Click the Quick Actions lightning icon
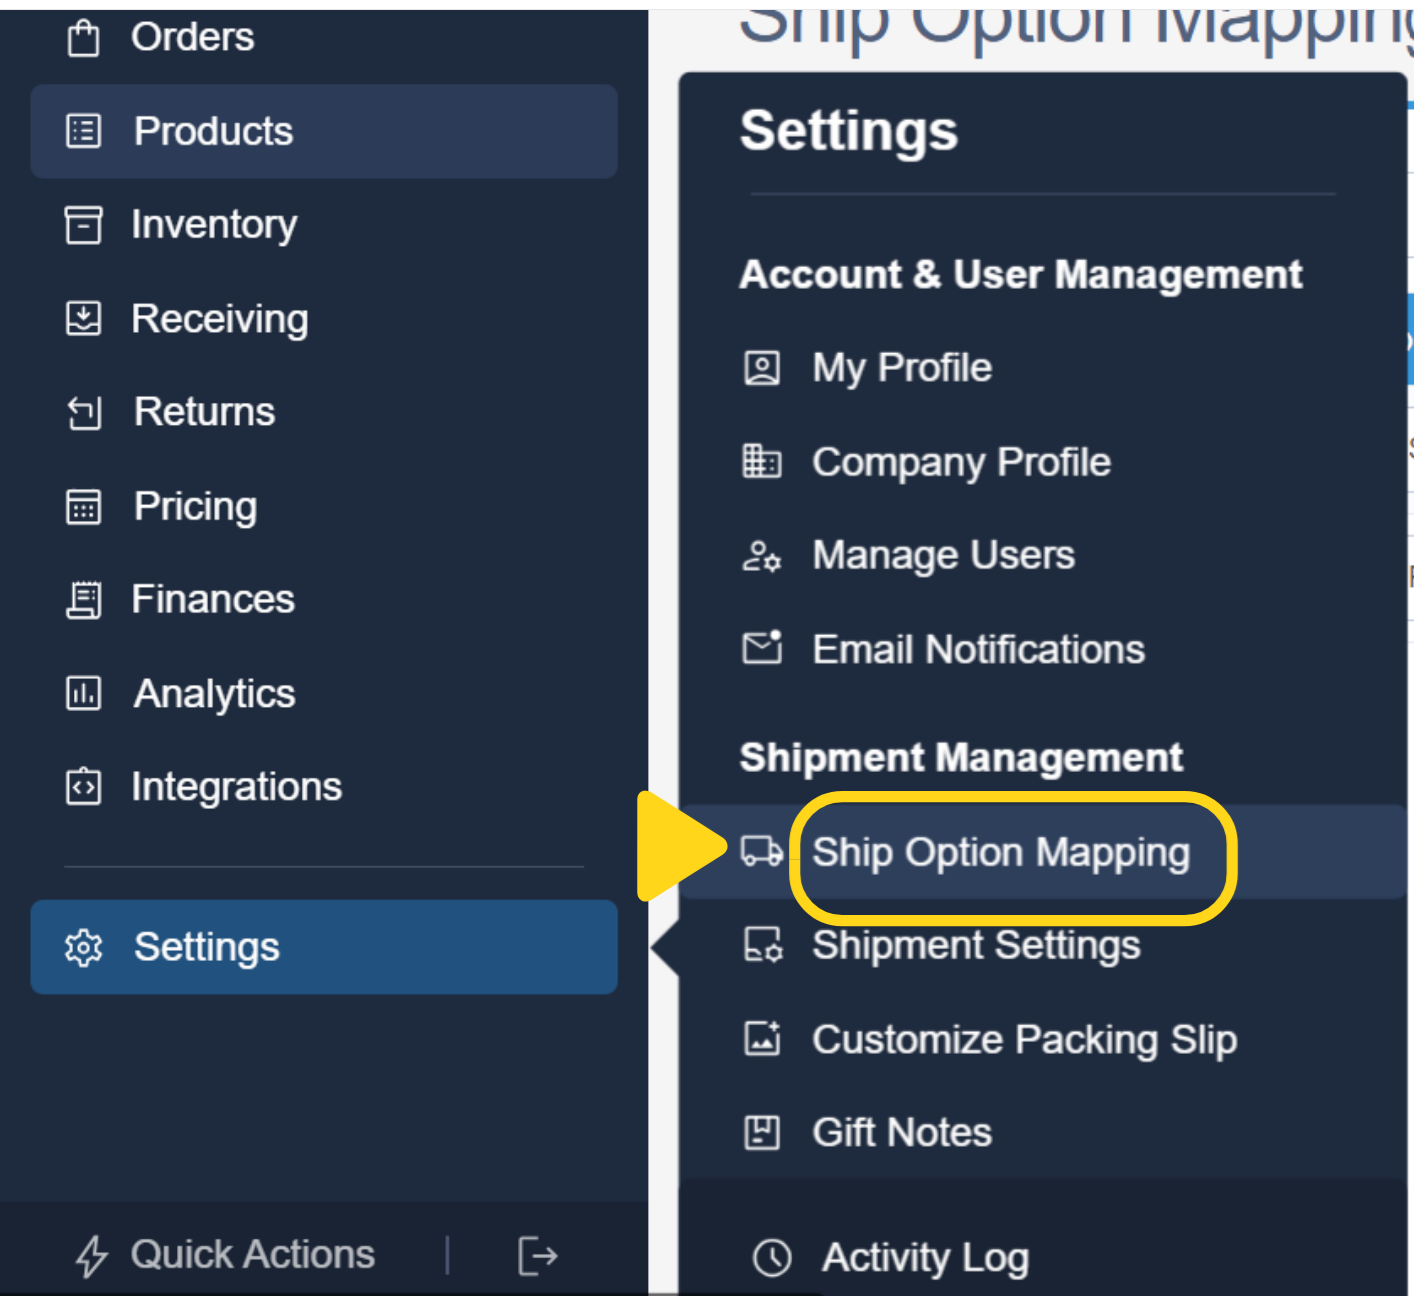Screen dimensions: 1414x1296 90,1255
